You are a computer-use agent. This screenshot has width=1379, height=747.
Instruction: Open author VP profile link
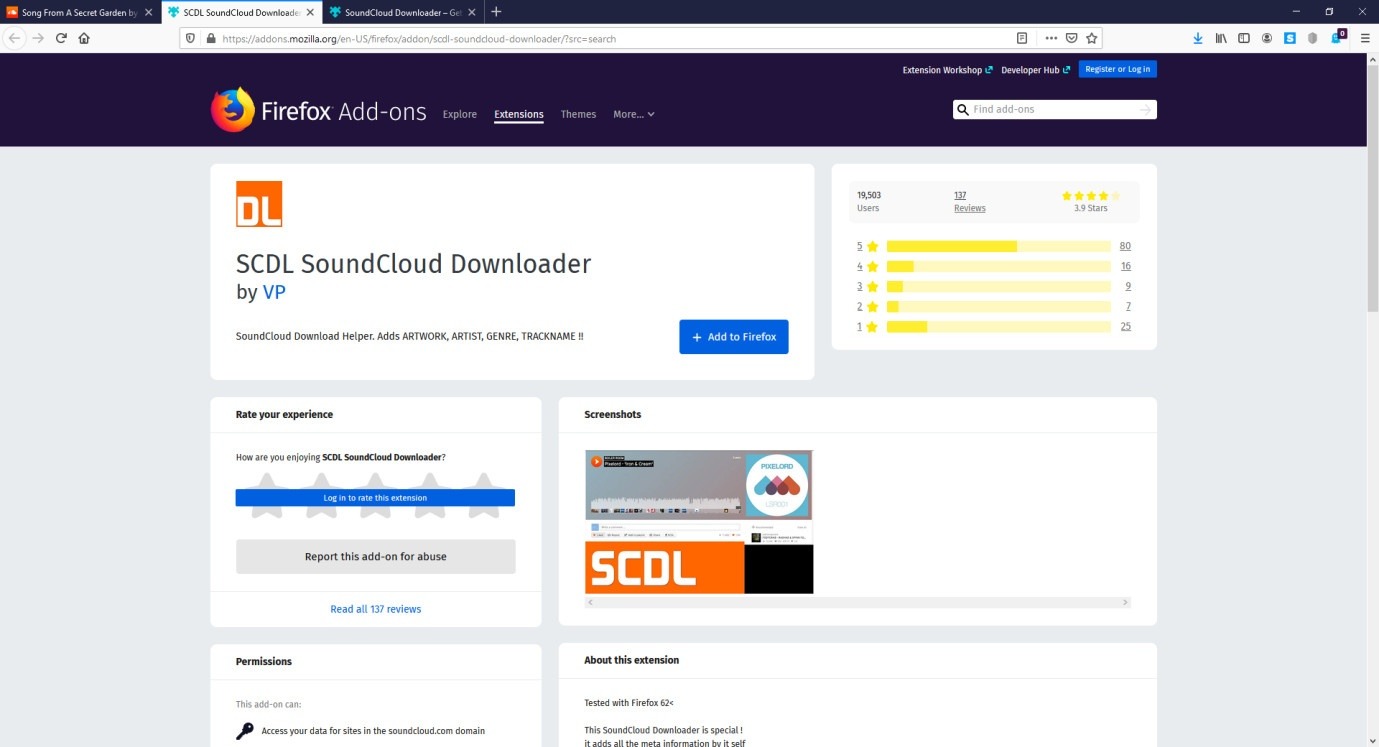[x=274, y=292]
